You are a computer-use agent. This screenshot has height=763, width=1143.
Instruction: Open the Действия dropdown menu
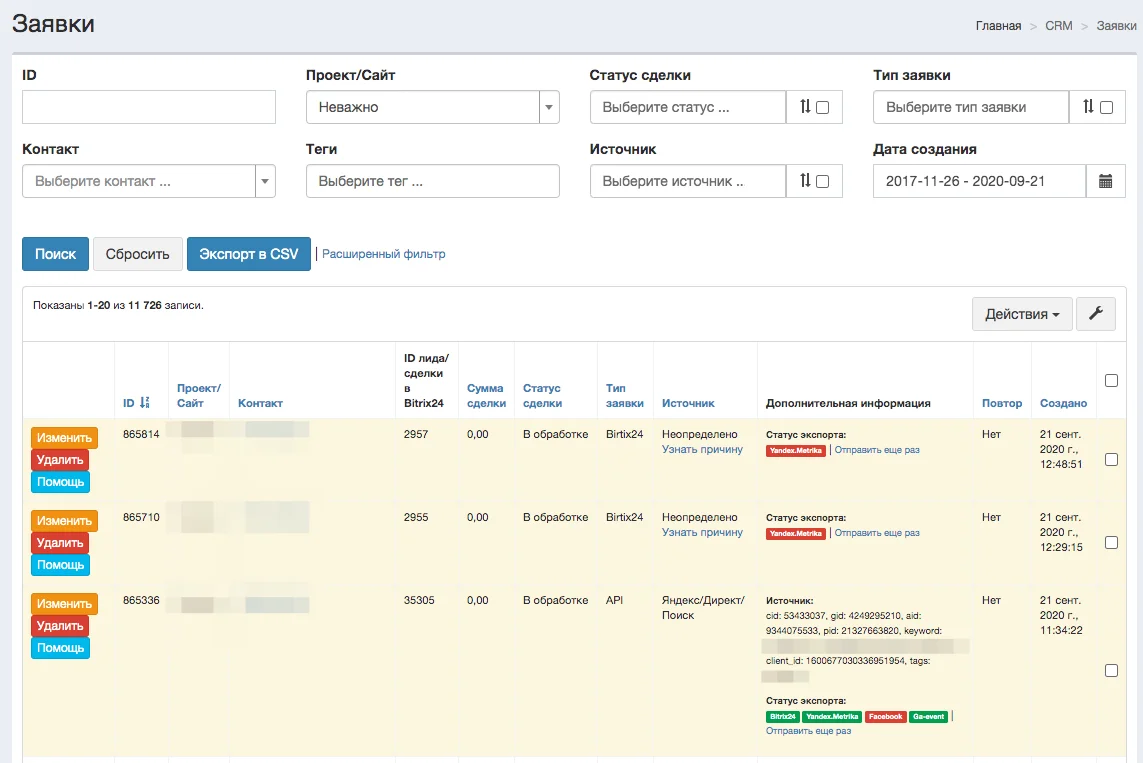point(1022,314)
